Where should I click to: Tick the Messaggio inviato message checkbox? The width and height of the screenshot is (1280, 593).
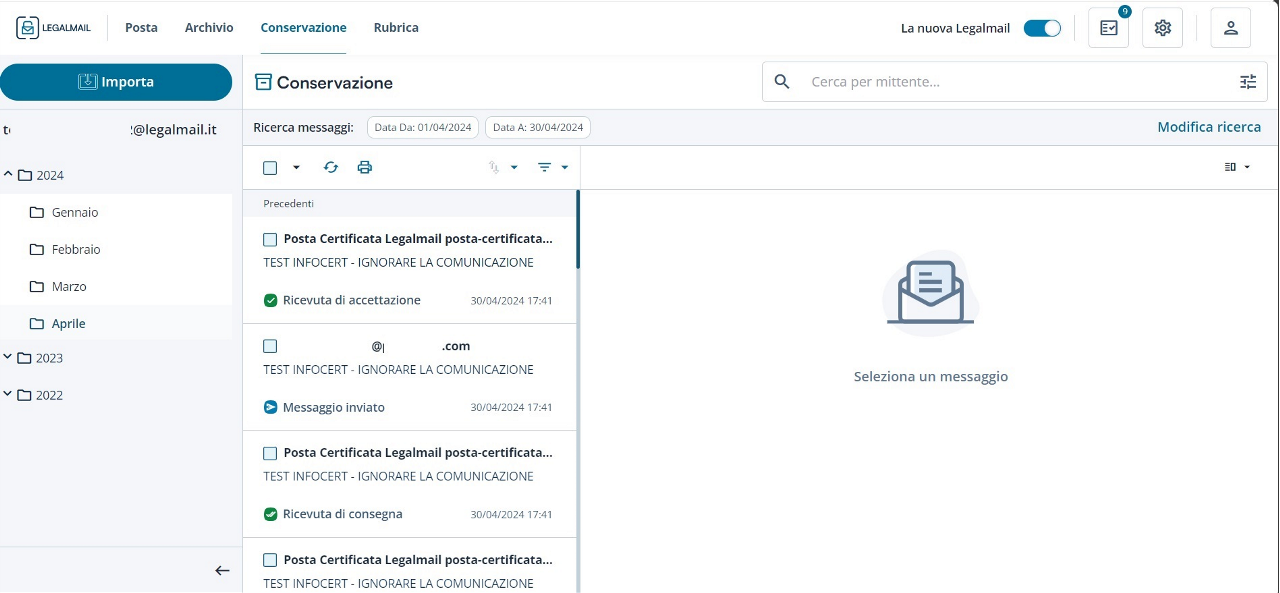point(270,346)
